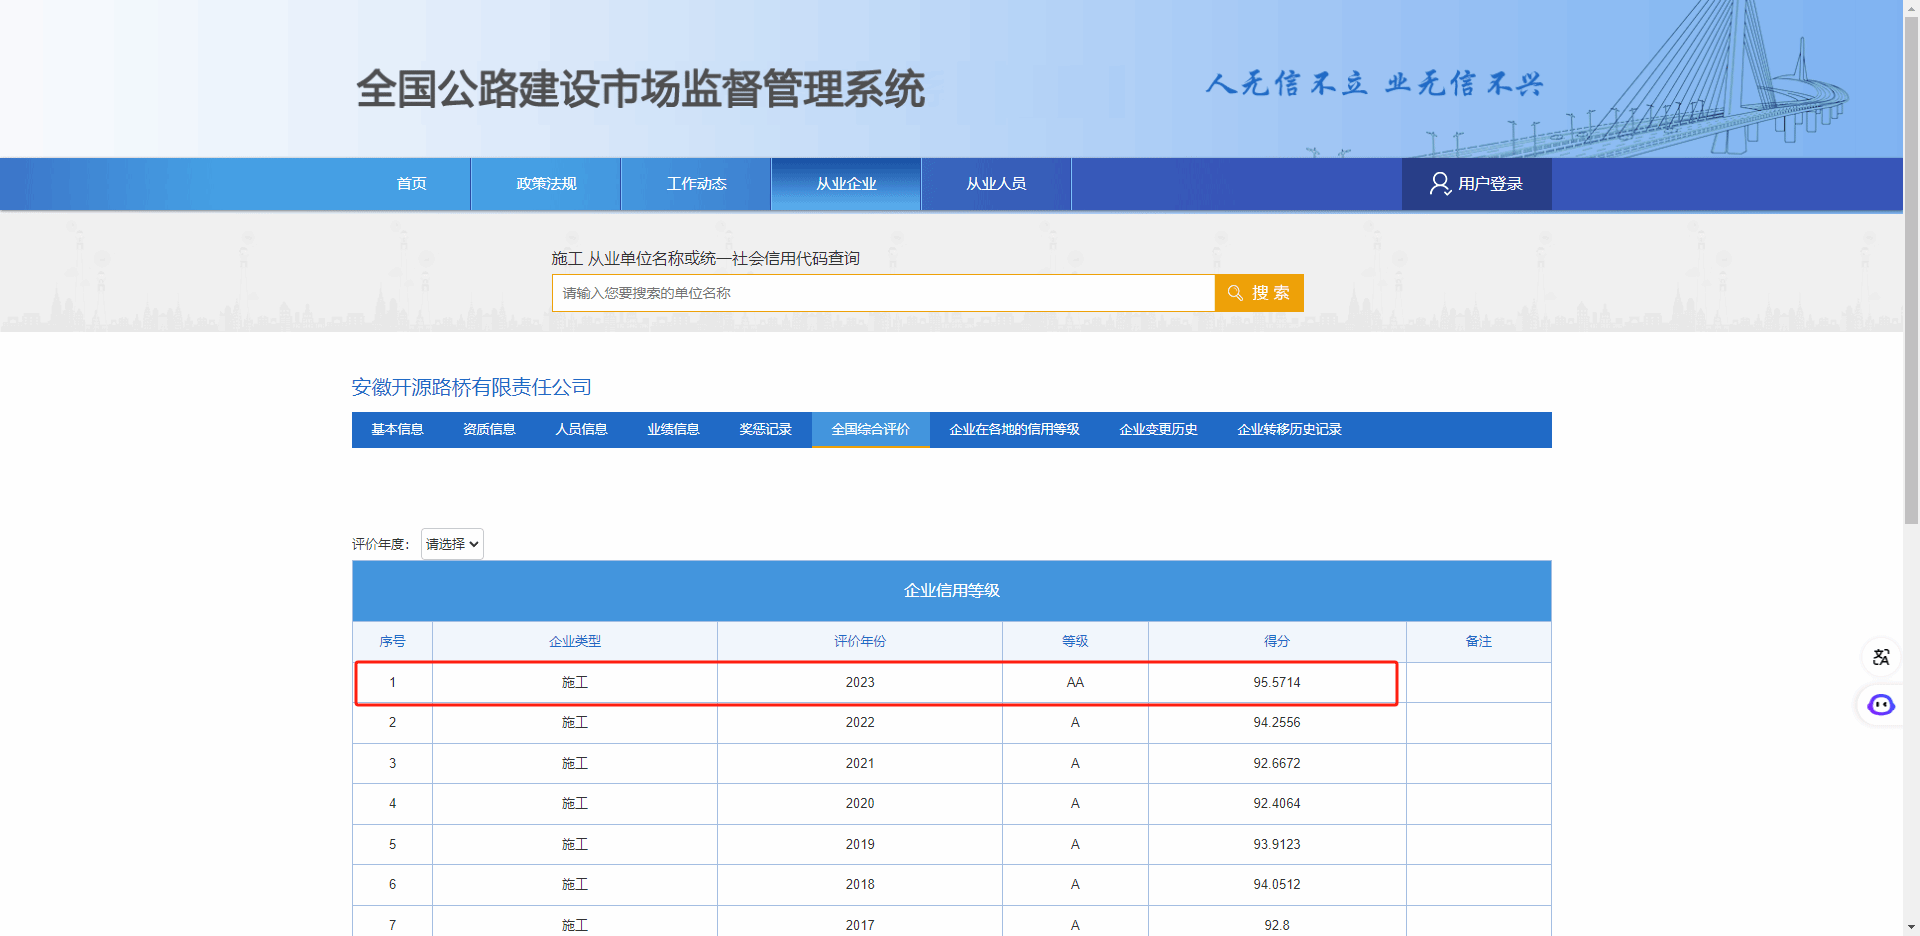Open the 人员信息 tab
Image resolution: width=1920 pixels, height=936 pixels.
(x=581, y=430)
